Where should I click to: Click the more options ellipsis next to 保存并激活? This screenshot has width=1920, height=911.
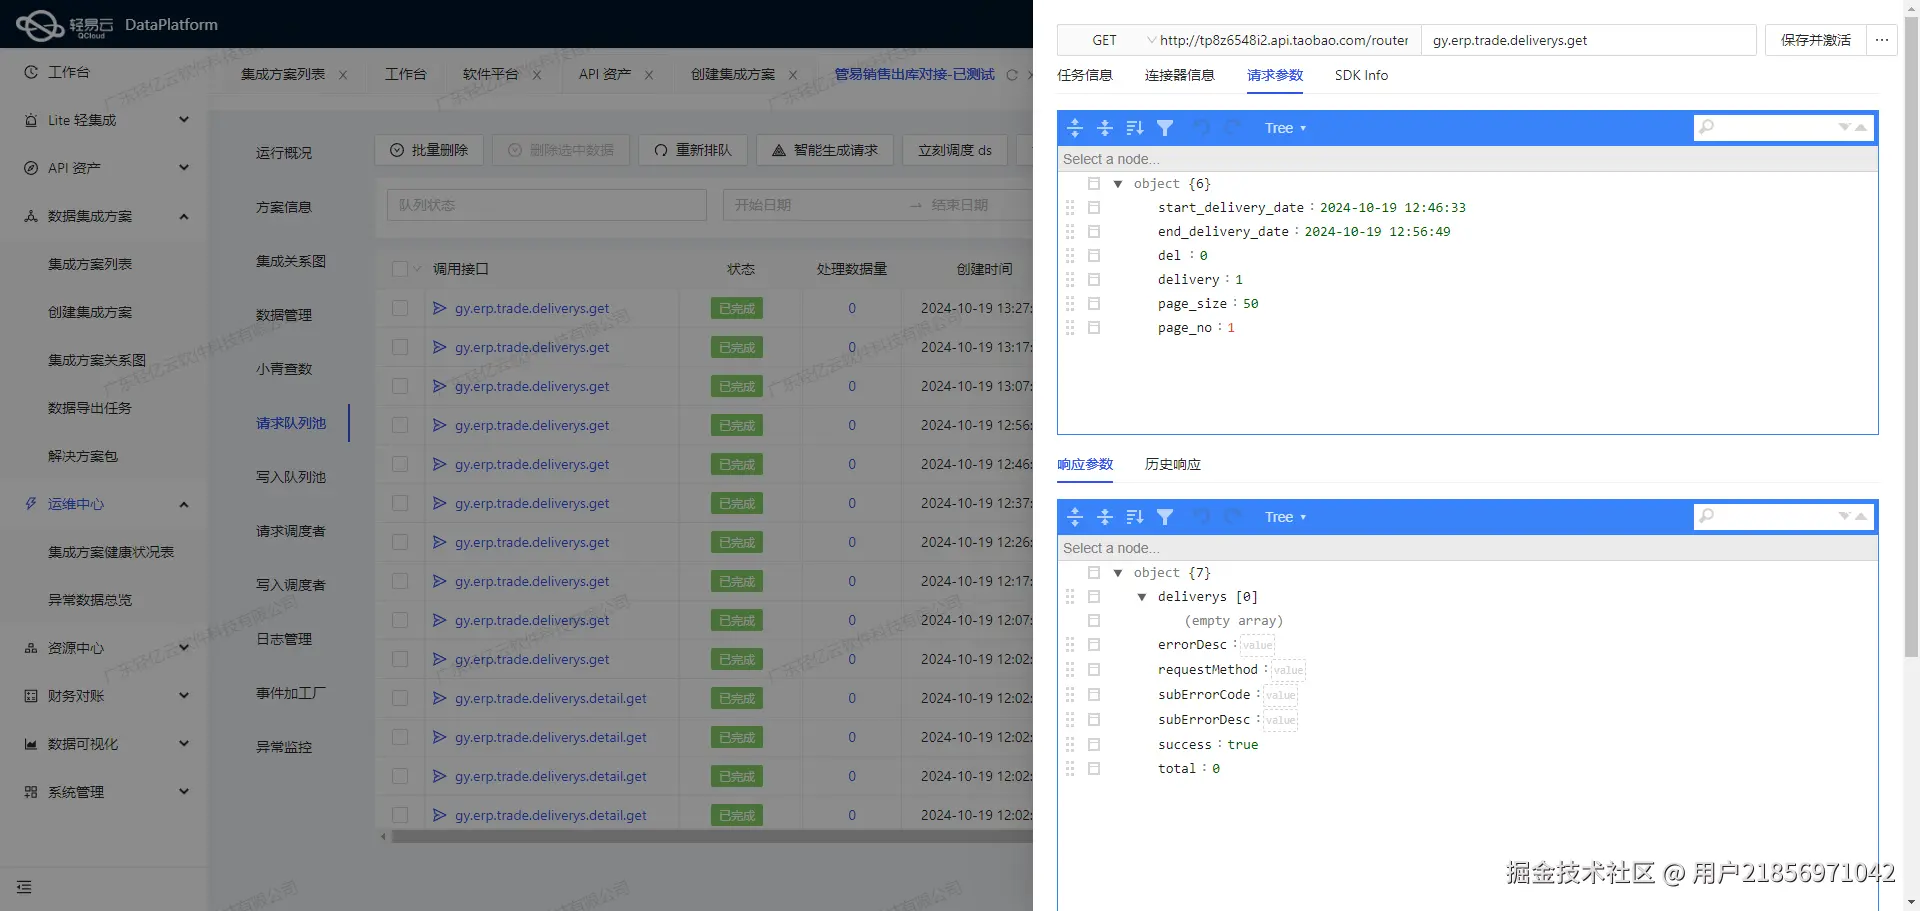[1882, 40]
